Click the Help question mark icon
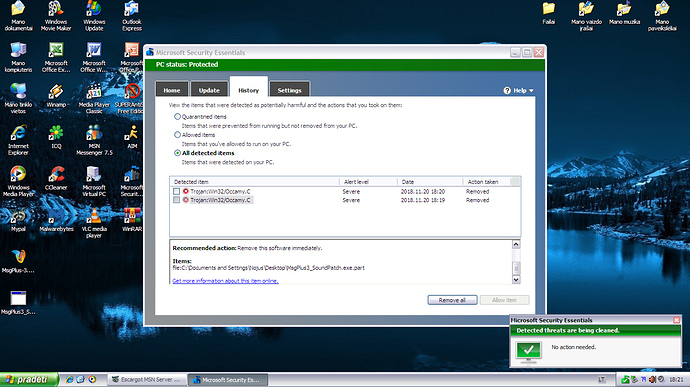The height and width of the screenshot is (387, 690). [507, 90]
